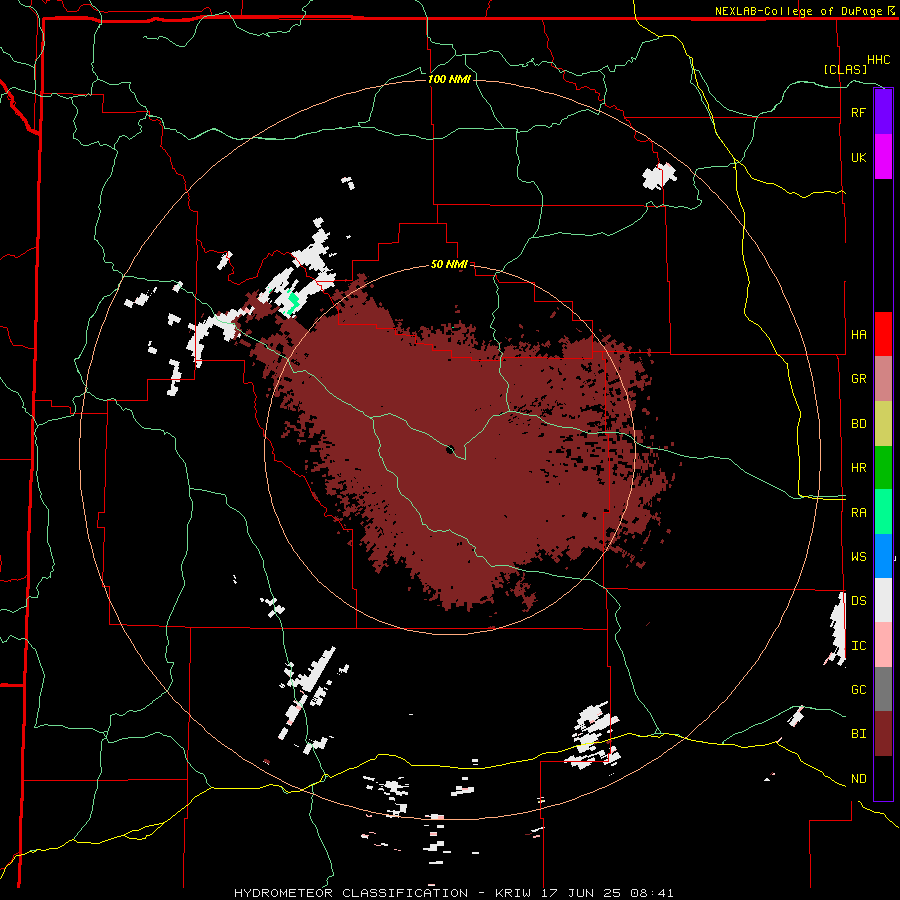Click the 'HR' legend label
The height and width of the screenshot is (900, 900).
tap(858, 468)
